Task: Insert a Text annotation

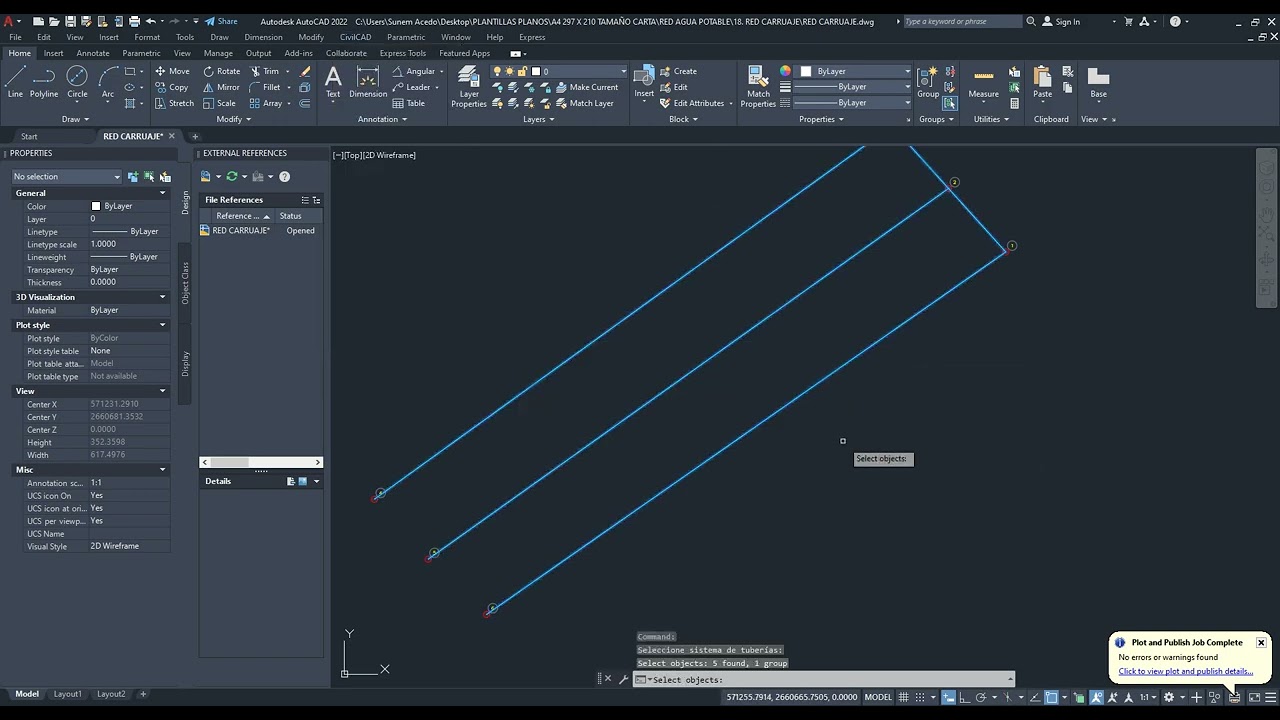Action: click(x=333, y=82)
